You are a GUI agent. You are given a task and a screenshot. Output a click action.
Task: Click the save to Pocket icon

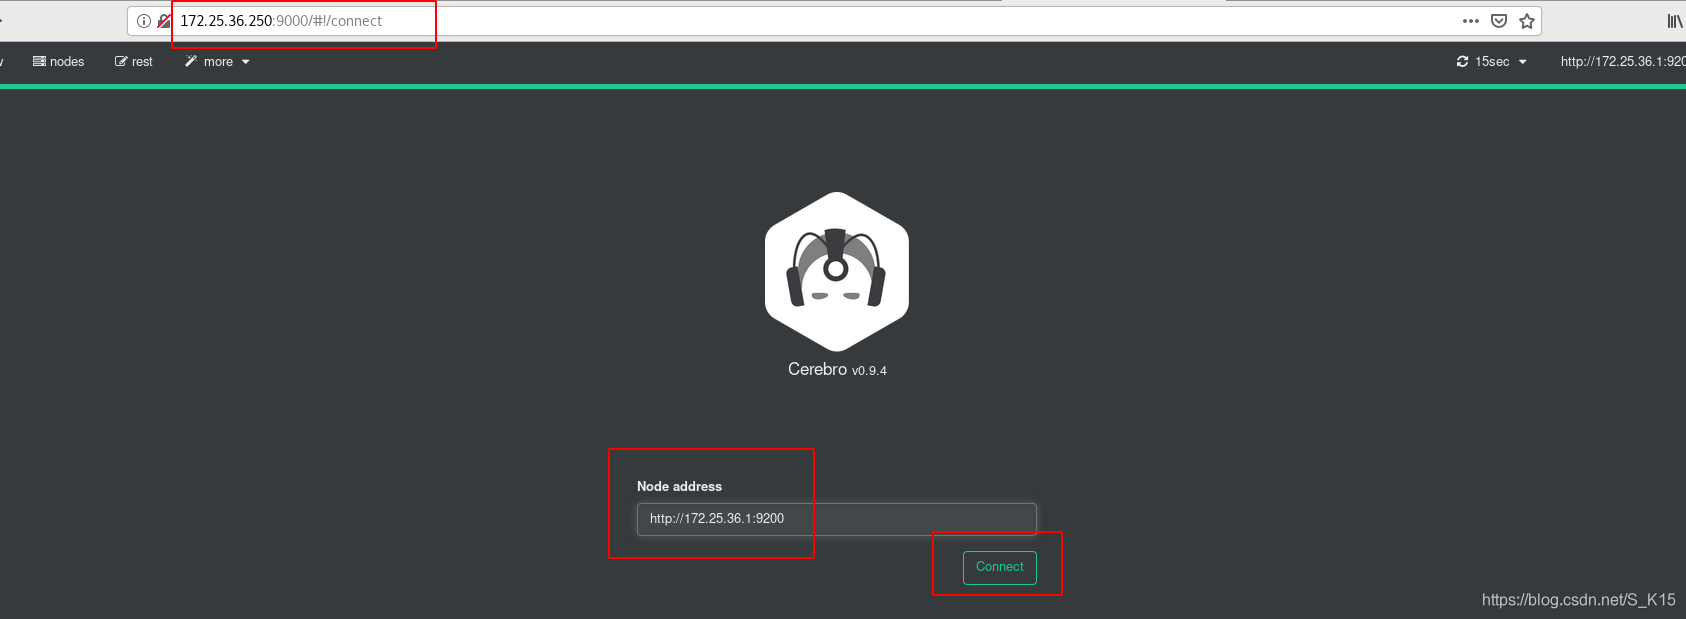click(x=1499, y=21)
